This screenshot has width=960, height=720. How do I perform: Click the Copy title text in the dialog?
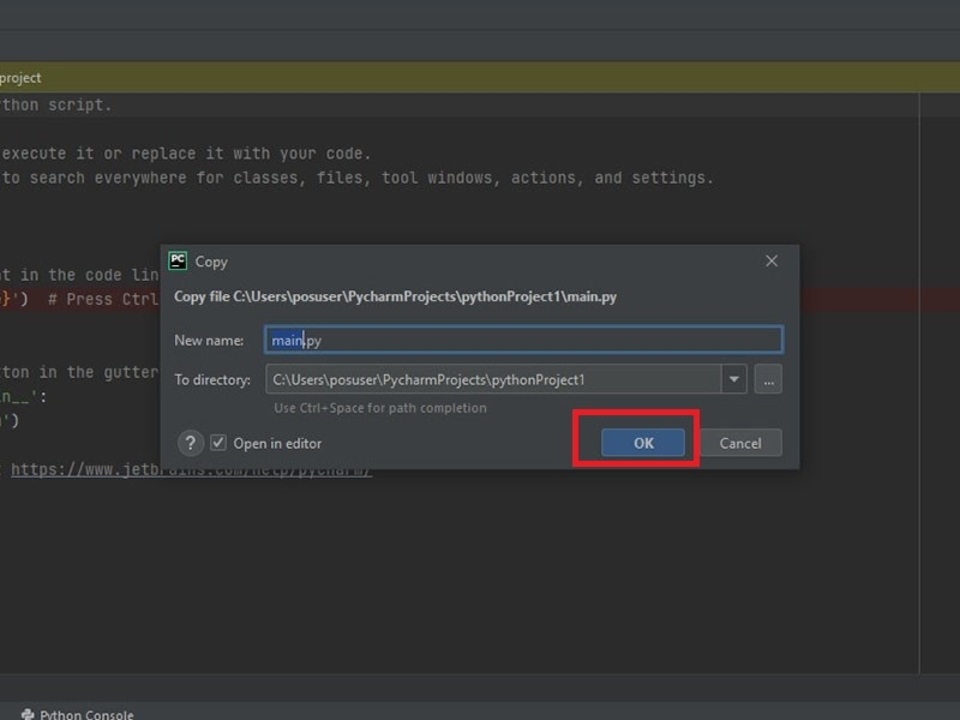210,261
